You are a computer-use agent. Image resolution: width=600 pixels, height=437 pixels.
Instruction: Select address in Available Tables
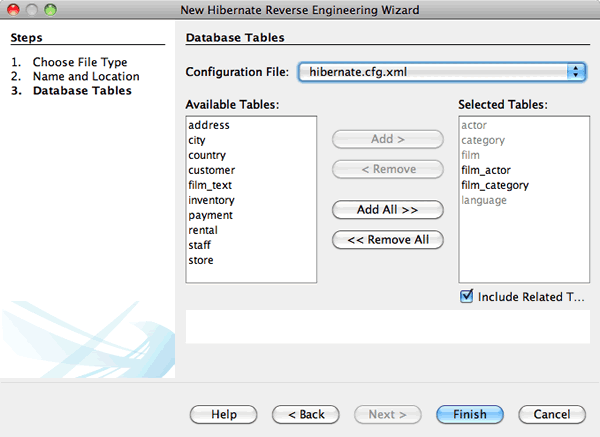click(x=209, y=126)
